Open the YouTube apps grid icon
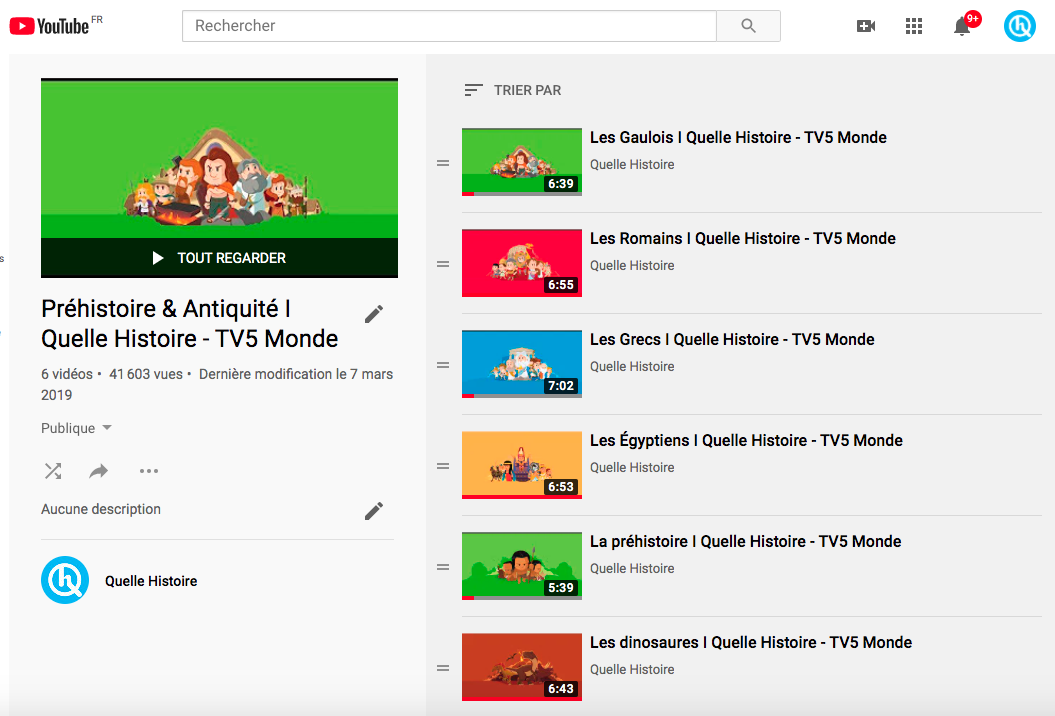Image resolution: width=1055 pixels, height=716 pixels. 914,26
